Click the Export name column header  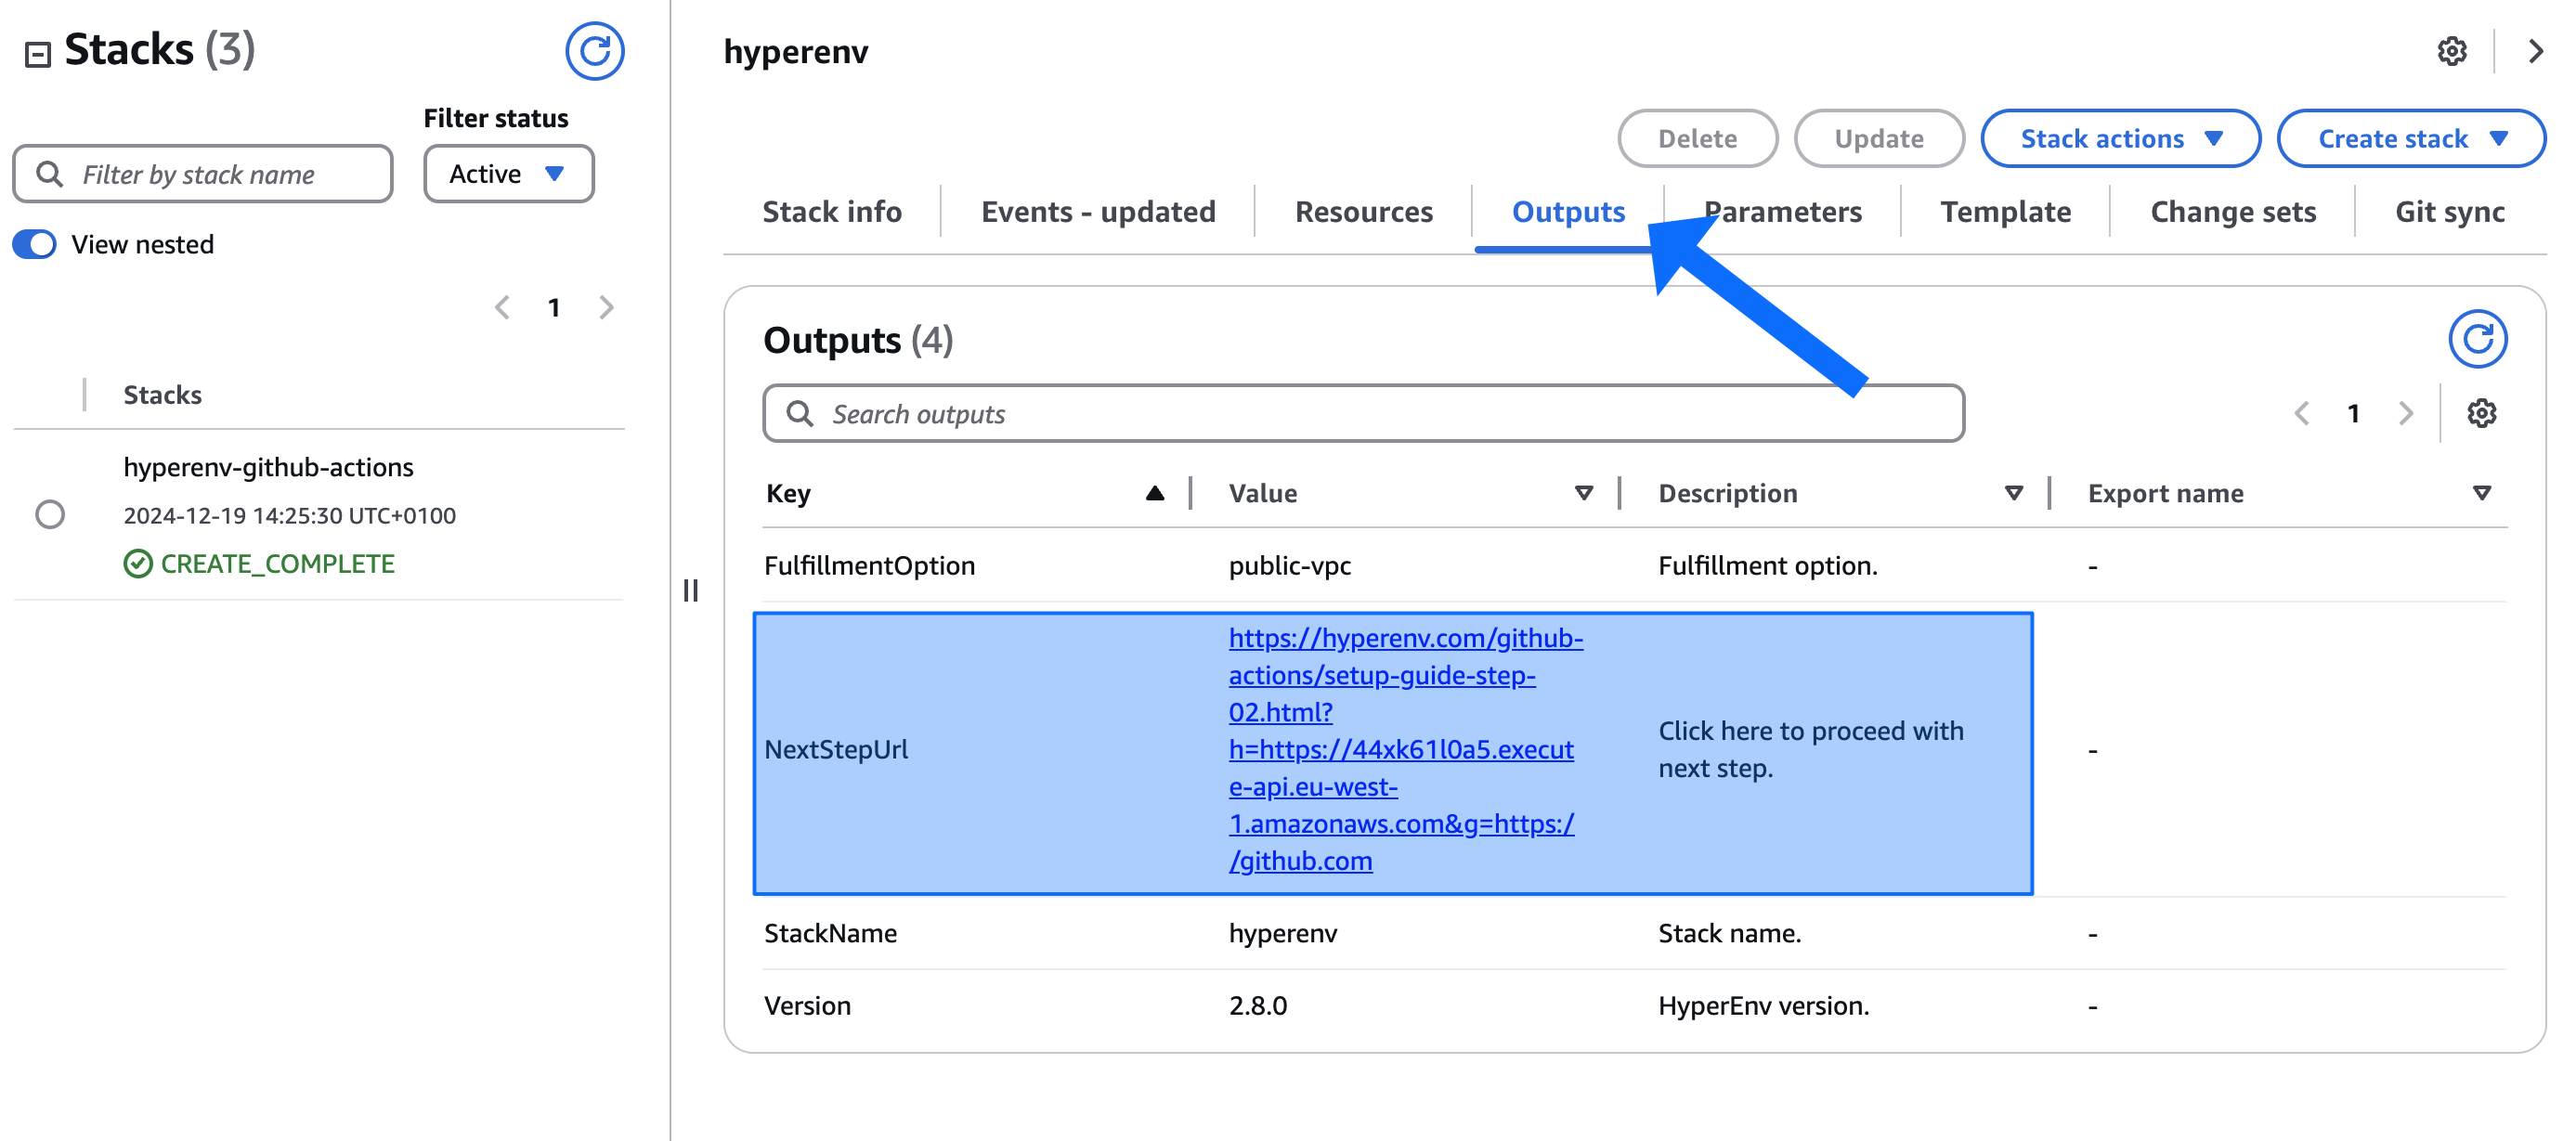[x=2165, y=493]
